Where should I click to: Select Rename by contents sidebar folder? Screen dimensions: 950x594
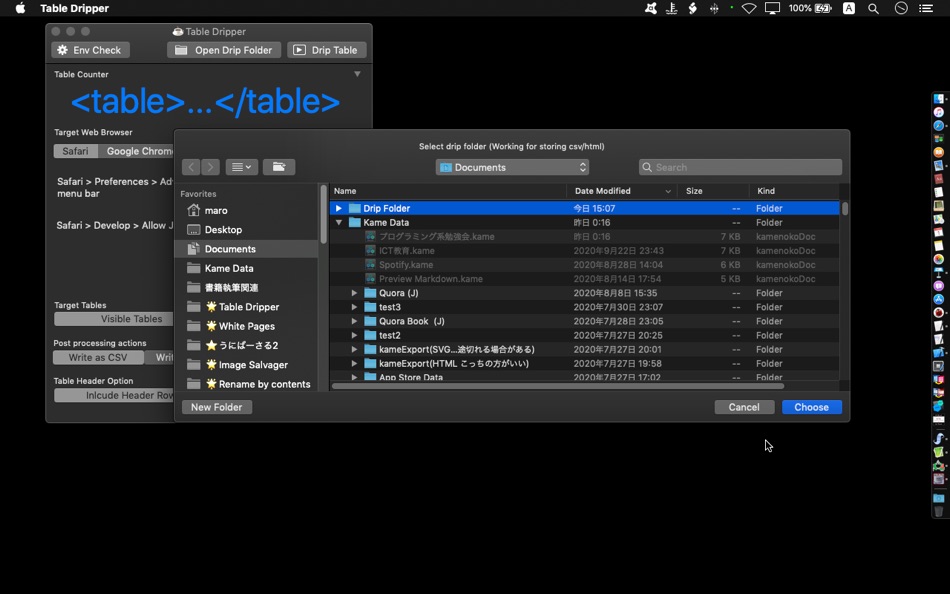249,384
